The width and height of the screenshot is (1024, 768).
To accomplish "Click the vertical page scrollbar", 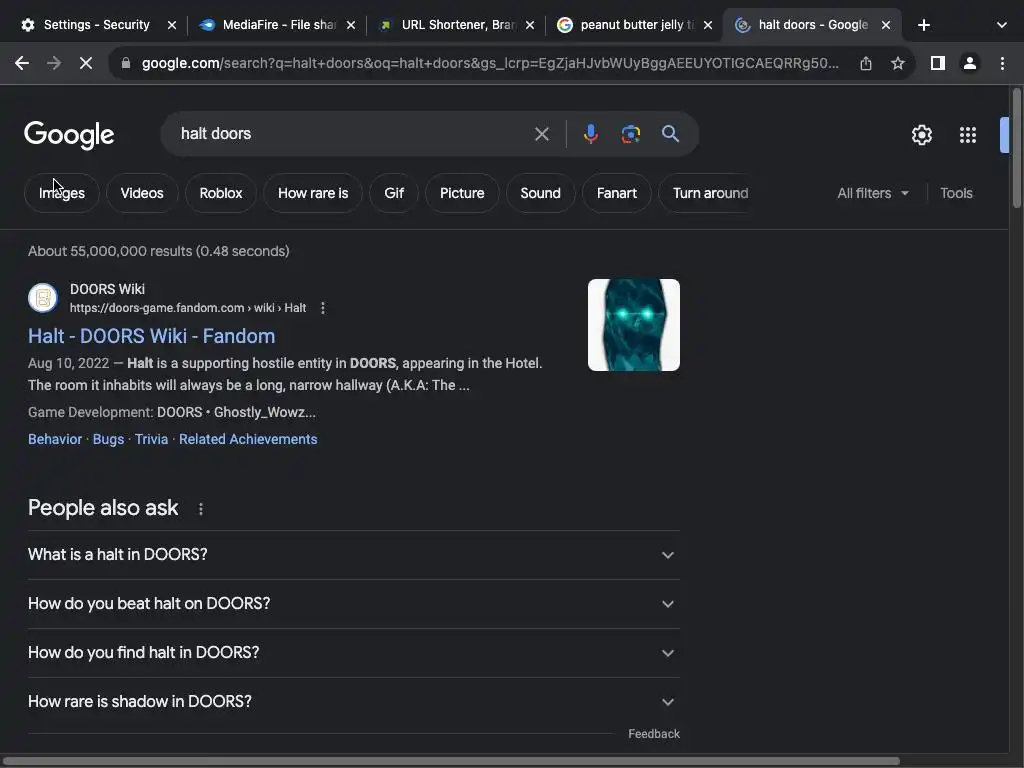I will [1017, 148].
